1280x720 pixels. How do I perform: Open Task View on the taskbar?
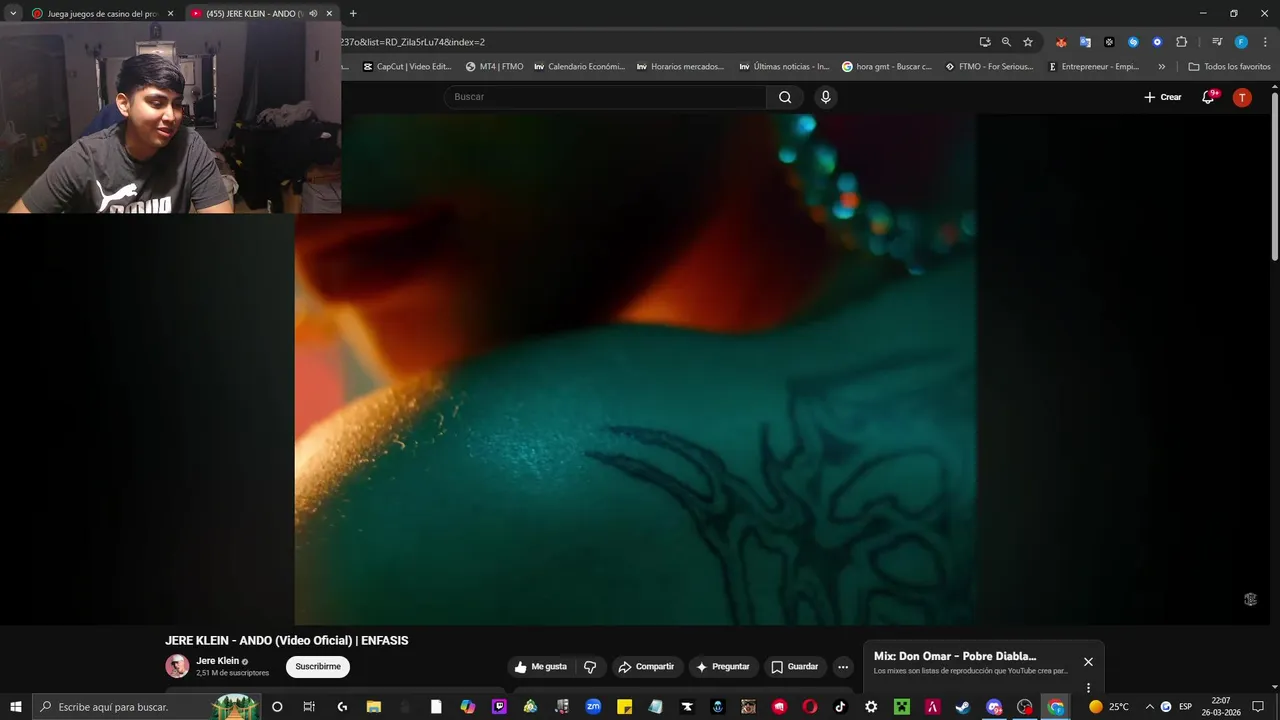coord(309,707)
